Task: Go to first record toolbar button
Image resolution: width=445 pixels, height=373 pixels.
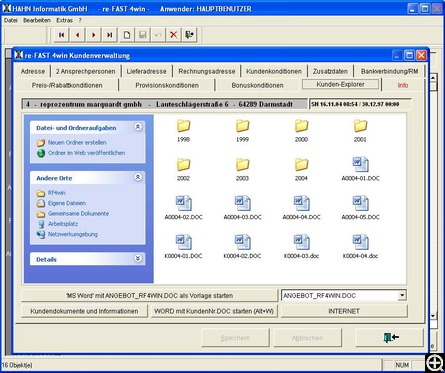Action: point(61,35)
